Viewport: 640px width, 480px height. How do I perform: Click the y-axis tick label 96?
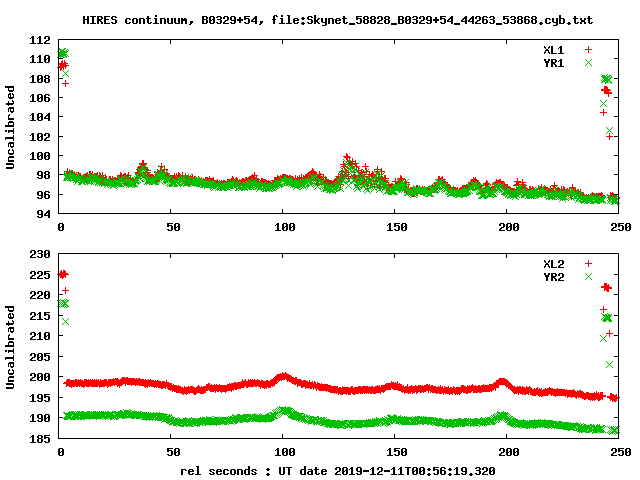tap(44, 195)
